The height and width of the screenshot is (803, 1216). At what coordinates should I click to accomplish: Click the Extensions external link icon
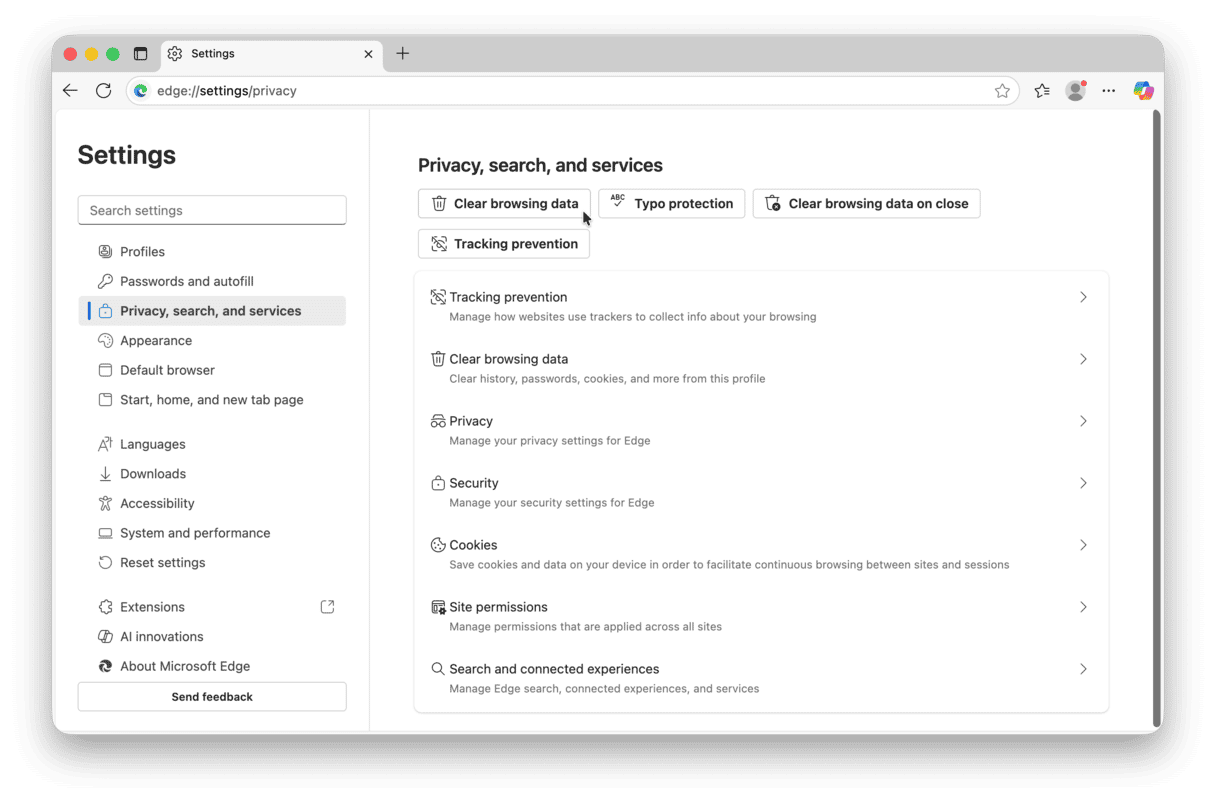click(x=327, y=607)
